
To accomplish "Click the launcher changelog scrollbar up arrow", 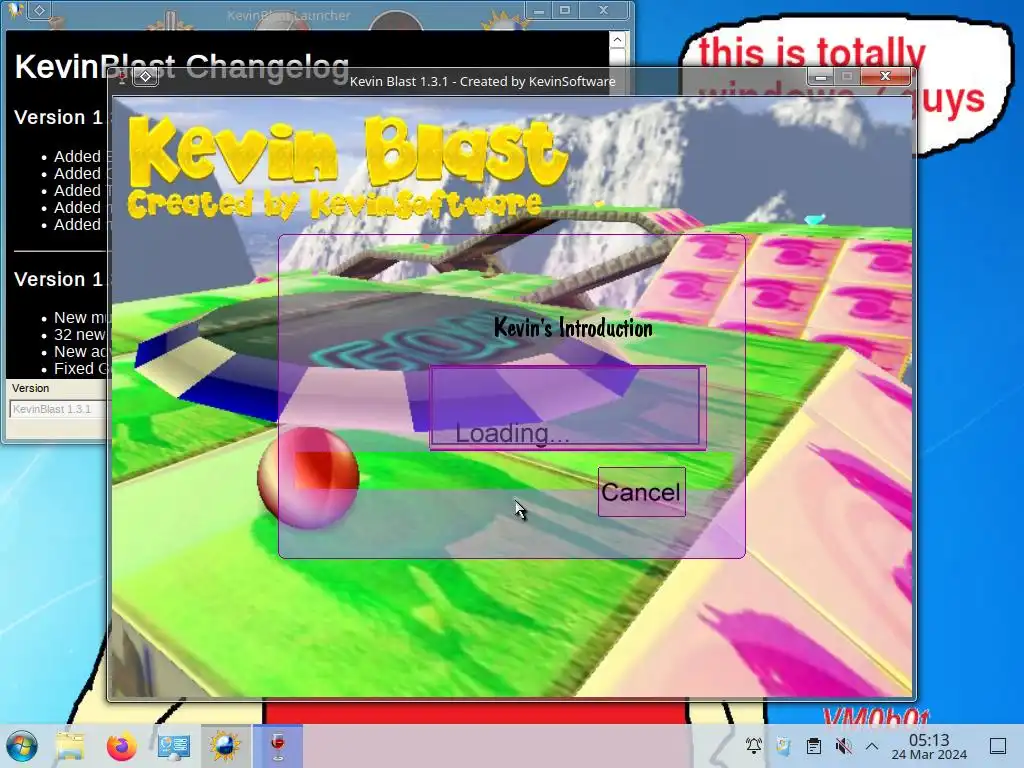I will (617, 40).
